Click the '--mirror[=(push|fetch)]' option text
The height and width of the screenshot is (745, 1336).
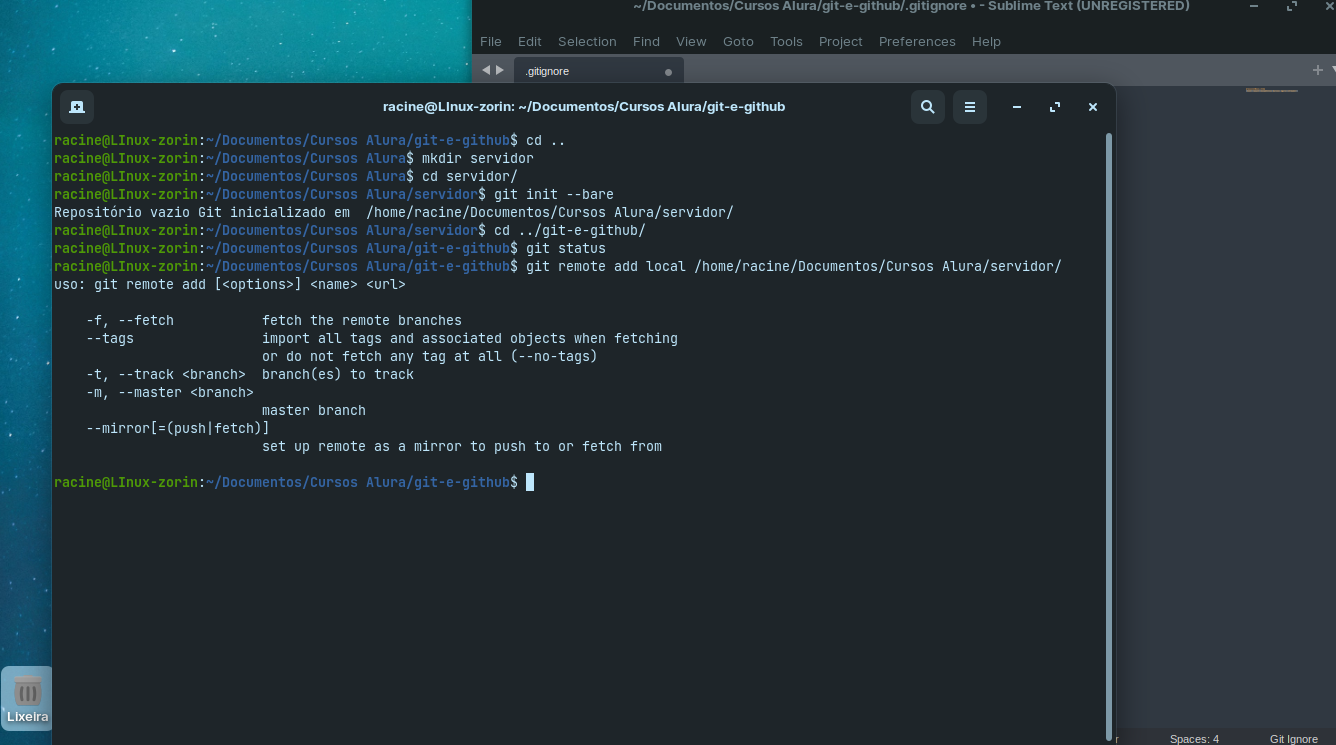178,428
